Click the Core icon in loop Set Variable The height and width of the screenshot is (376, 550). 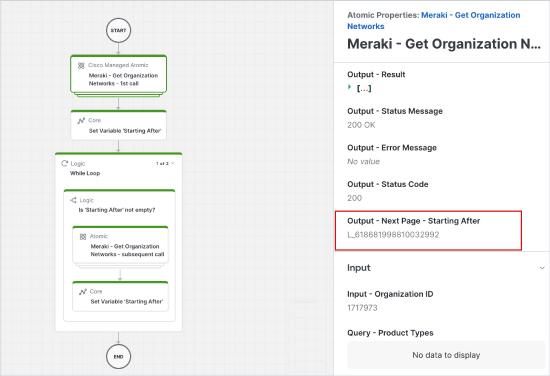(83, 292)
